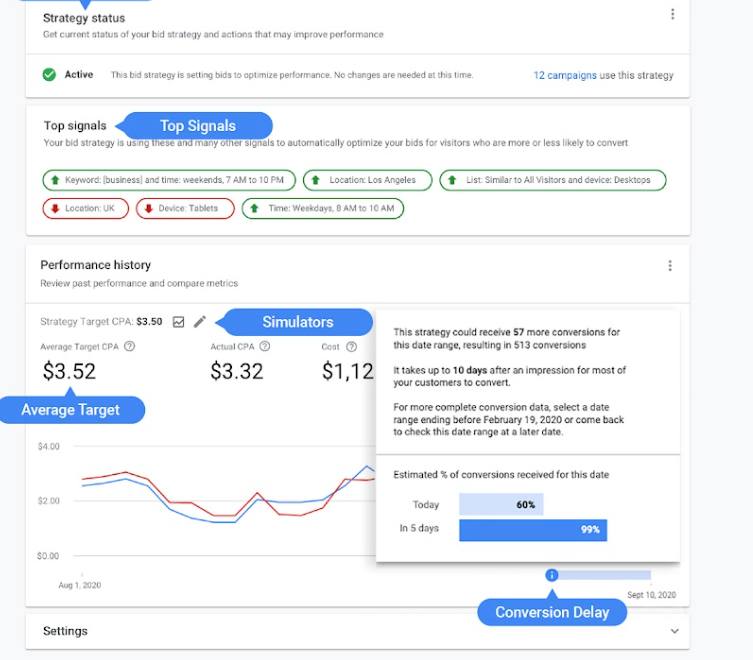The image size is (753, 660).
Task: Click the conversion delay info marker on the timeline
Action: coord(552,574)
